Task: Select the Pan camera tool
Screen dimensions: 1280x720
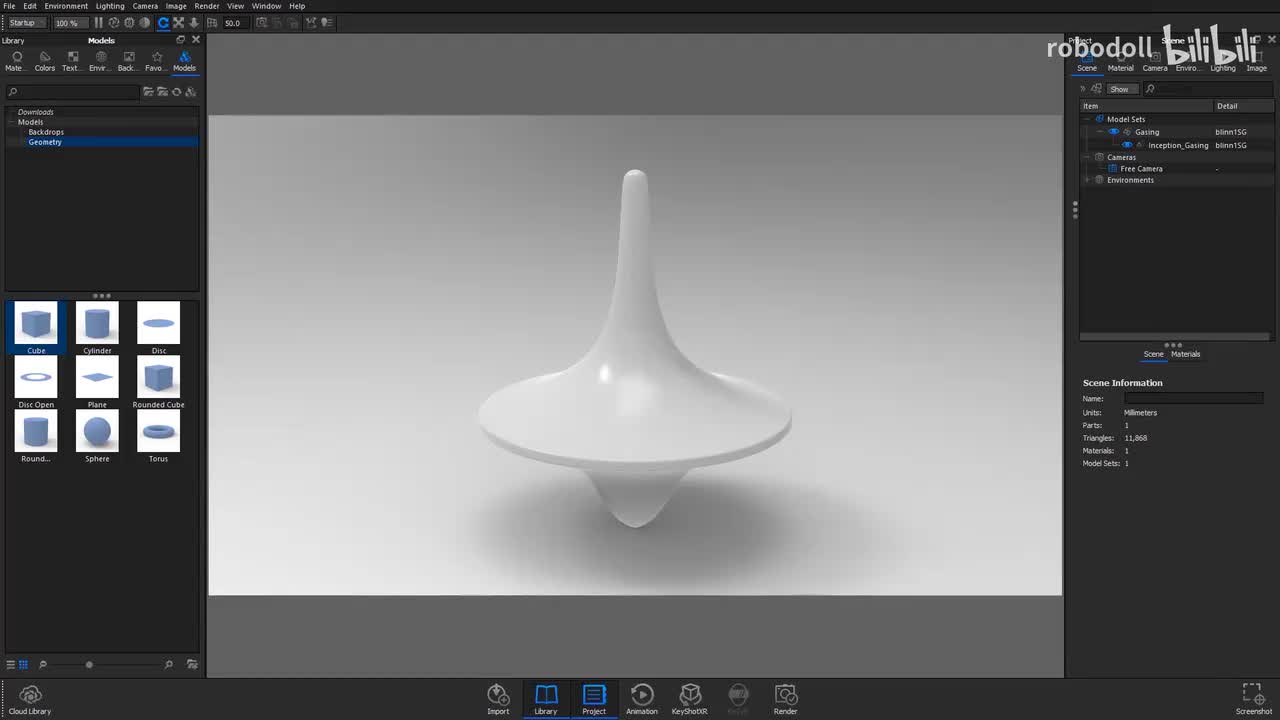Action: pos(178,22)
